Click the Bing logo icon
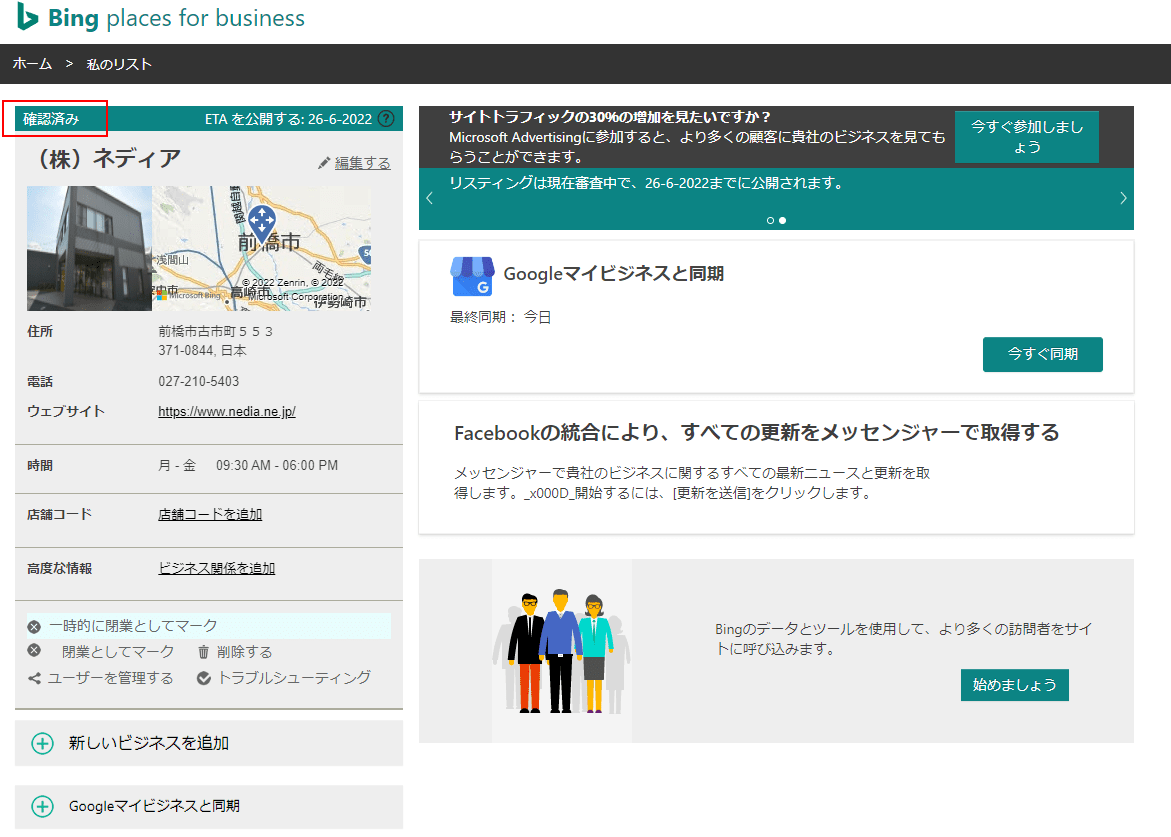 [x=27, y=16]
